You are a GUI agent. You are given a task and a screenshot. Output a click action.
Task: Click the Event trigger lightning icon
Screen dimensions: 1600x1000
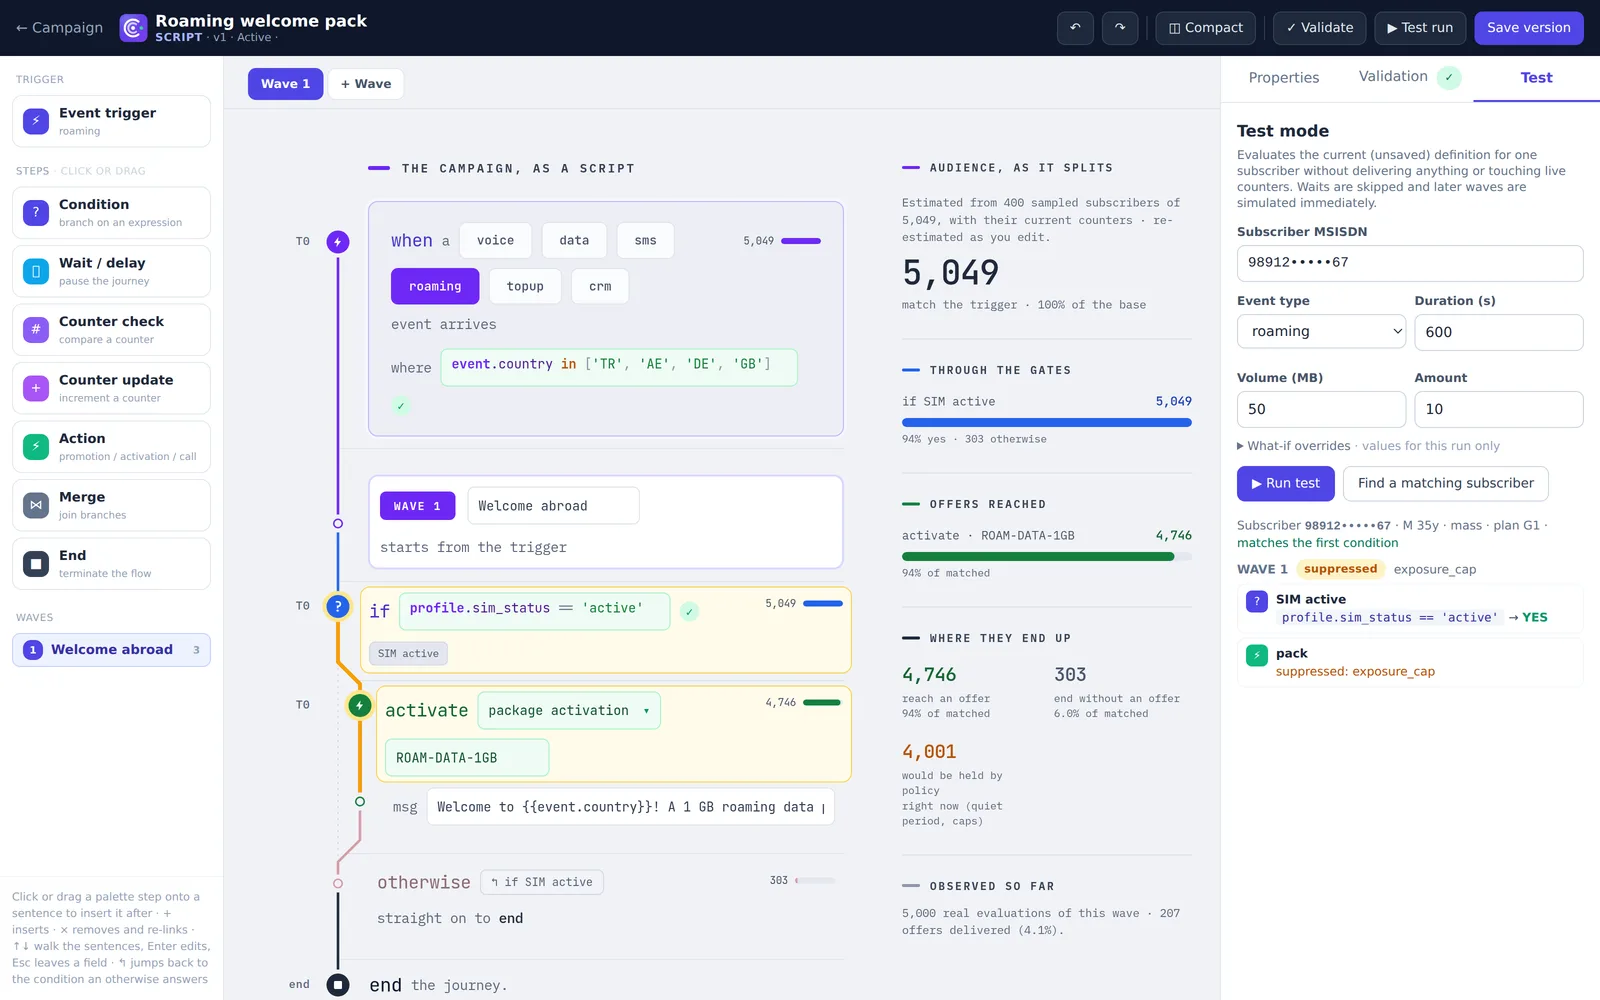36,121
